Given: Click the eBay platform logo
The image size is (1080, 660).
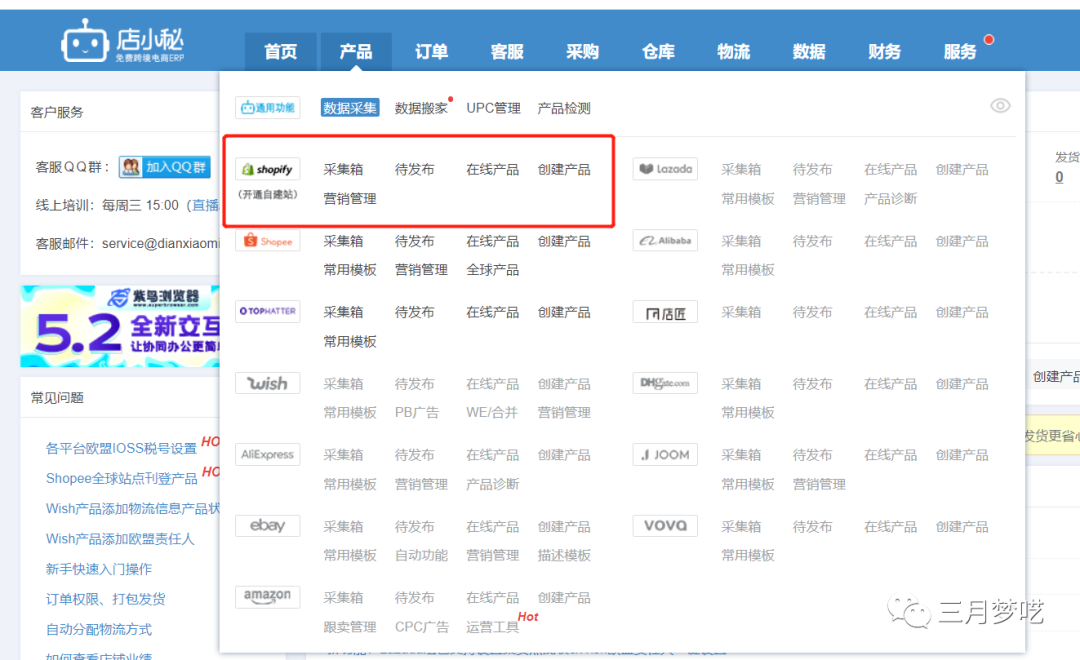Looking at the screenshot, I should pos(267,526).
